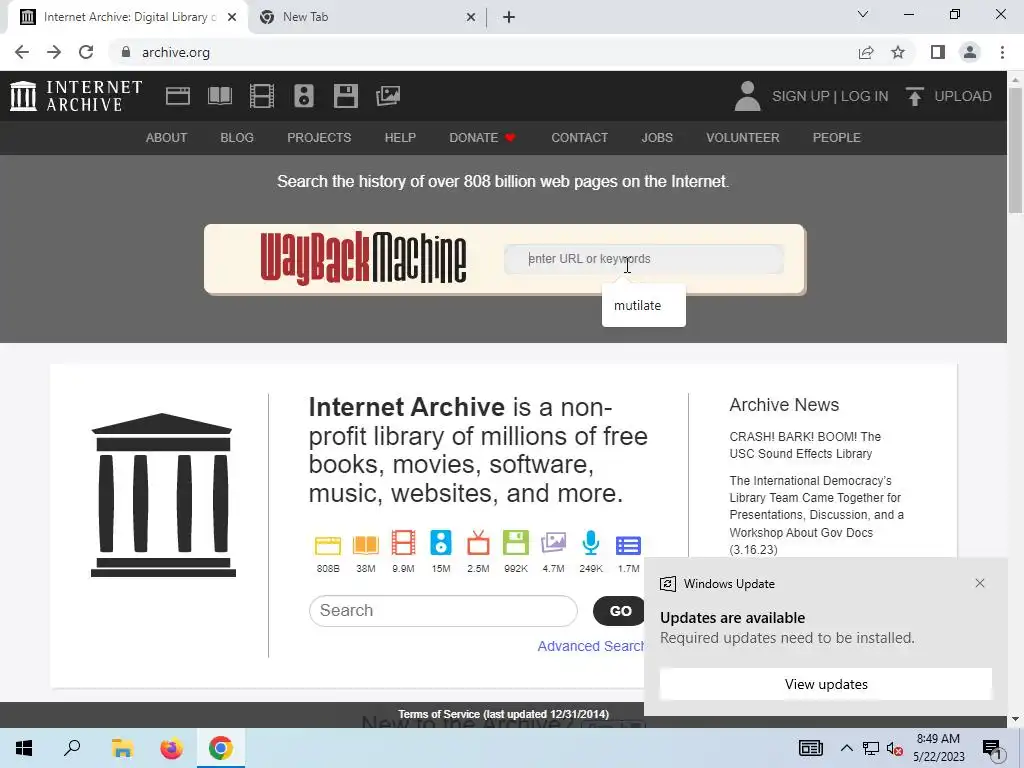
Task: Open the VOLUNTEER menu item
Action: (743, 138)
